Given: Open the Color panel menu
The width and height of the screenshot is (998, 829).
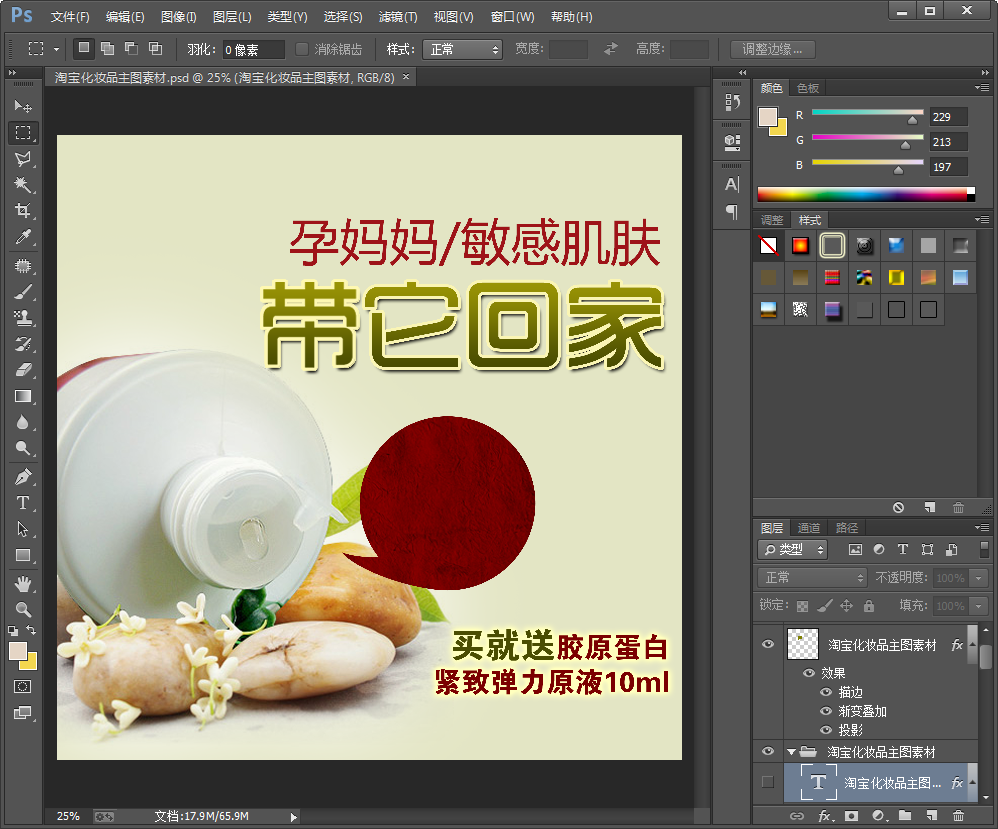Looking at the screenshot, I should coord(981,88).
